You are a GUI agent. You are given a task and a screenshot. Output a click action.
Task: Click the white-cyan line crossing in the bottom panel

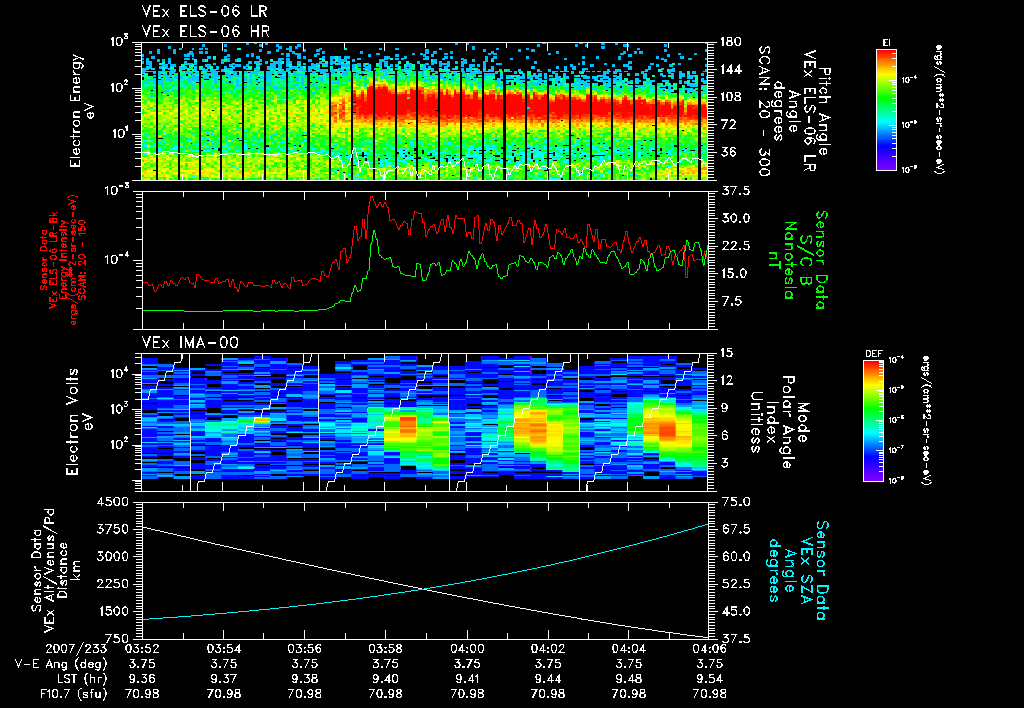(424, 590)
